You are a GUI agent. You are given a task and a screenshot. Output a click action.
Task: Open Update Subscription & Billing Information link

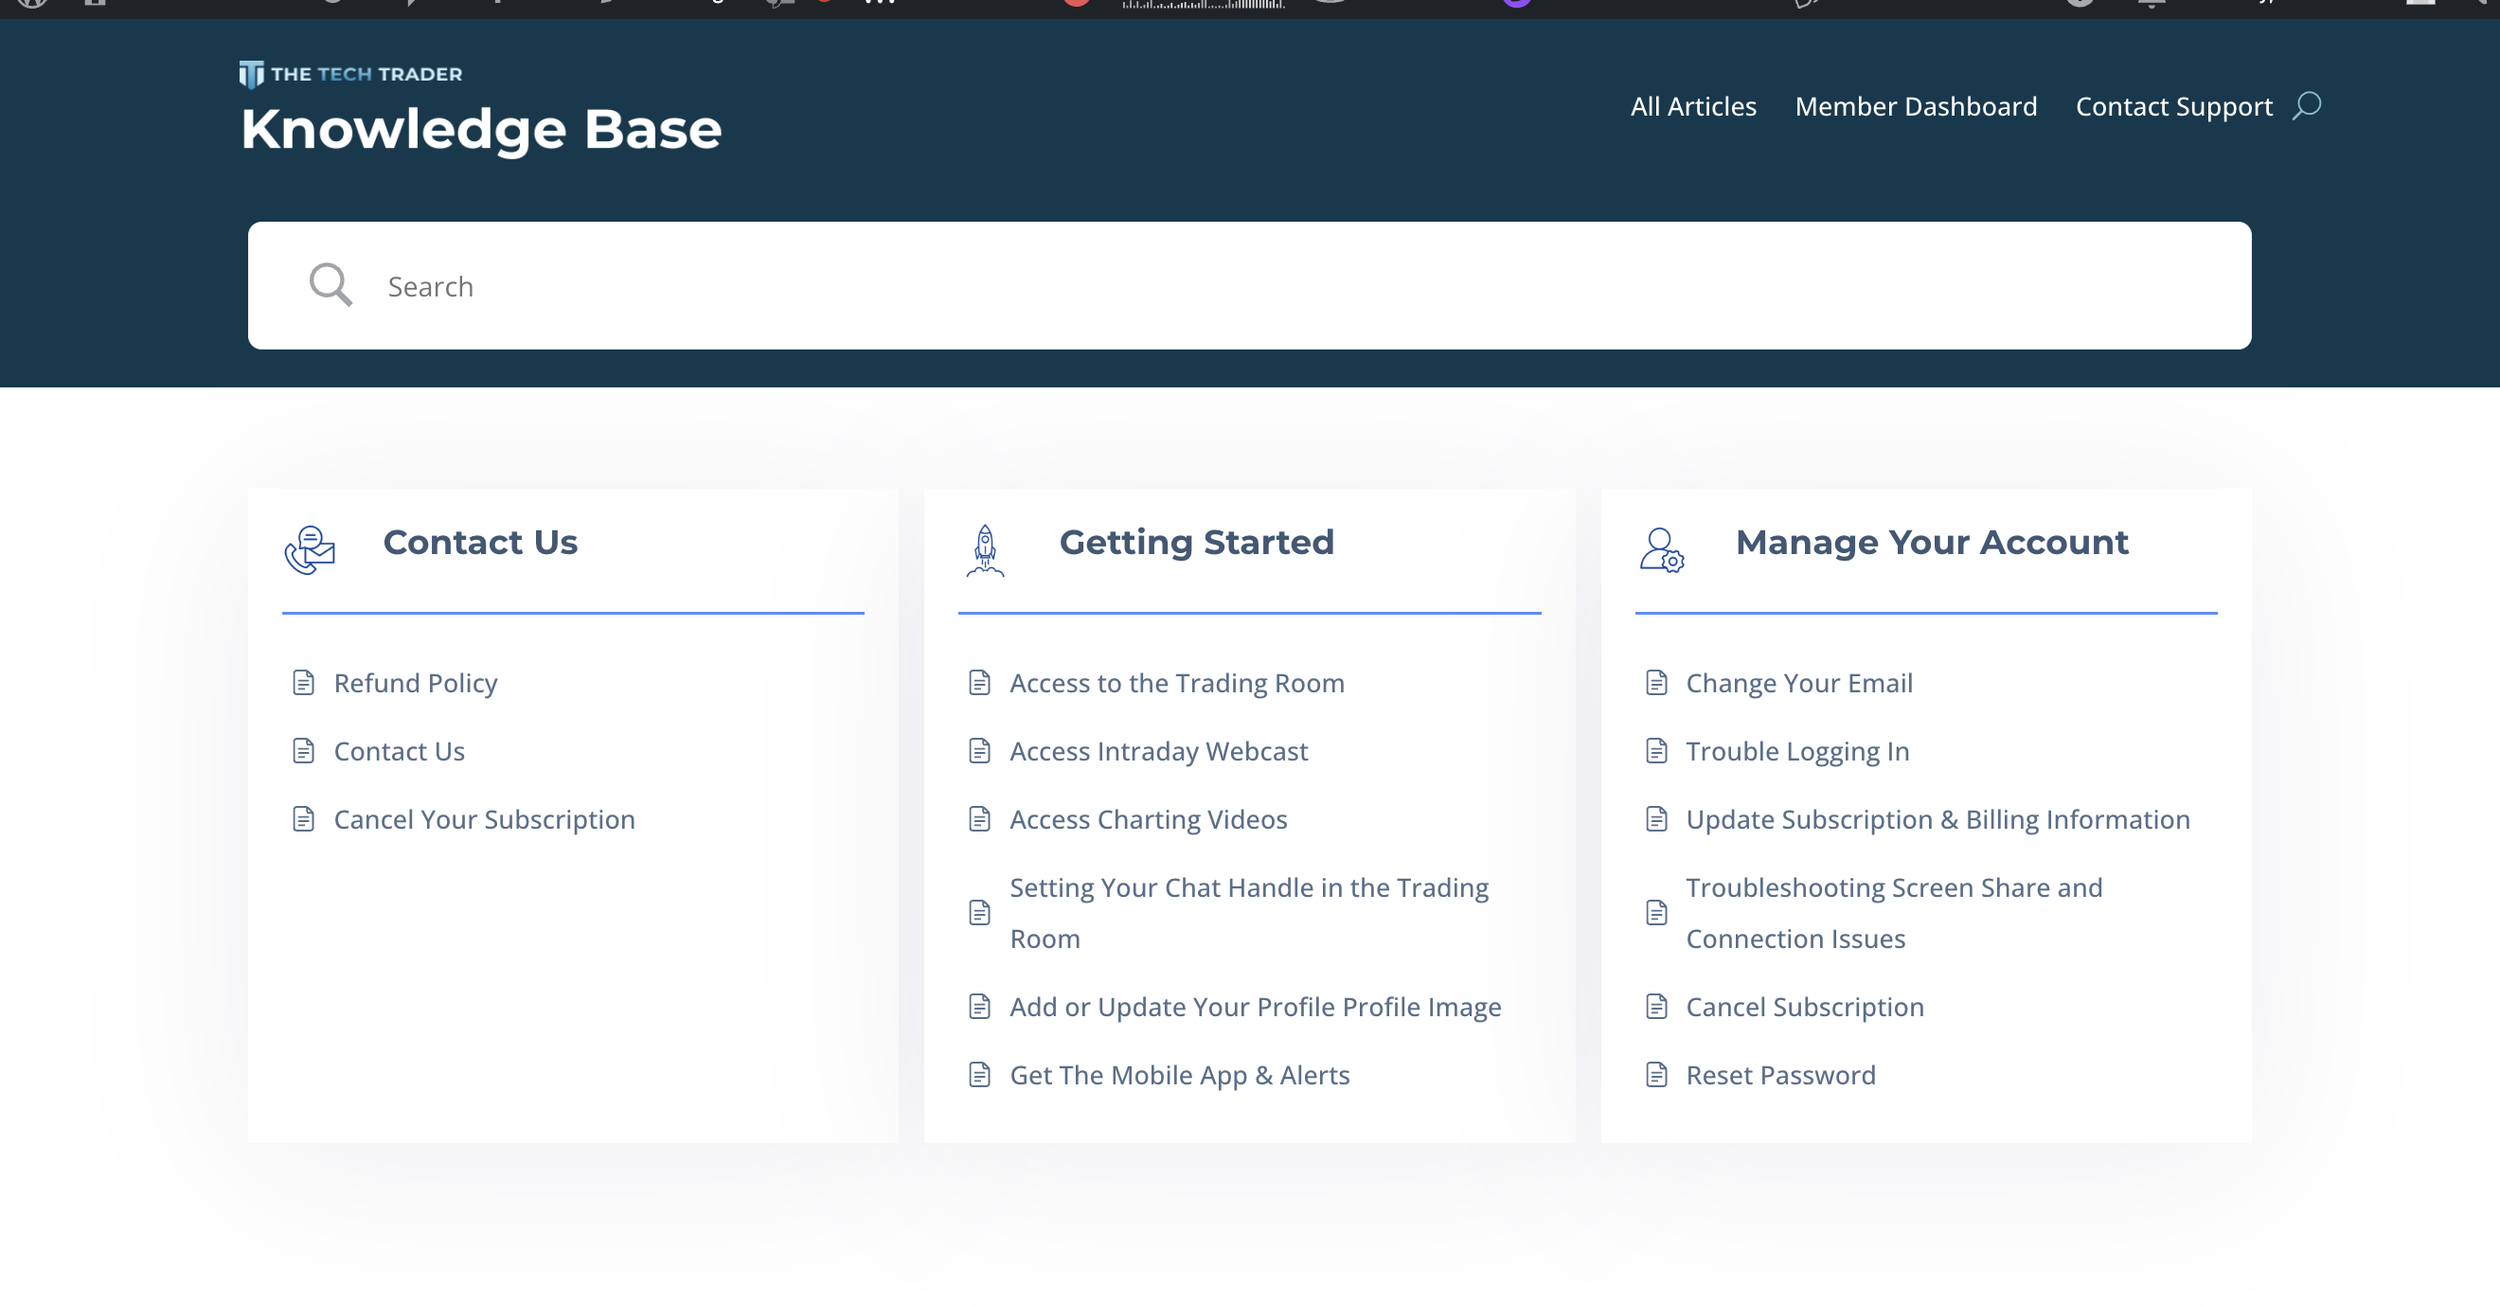pos(1937,819)
